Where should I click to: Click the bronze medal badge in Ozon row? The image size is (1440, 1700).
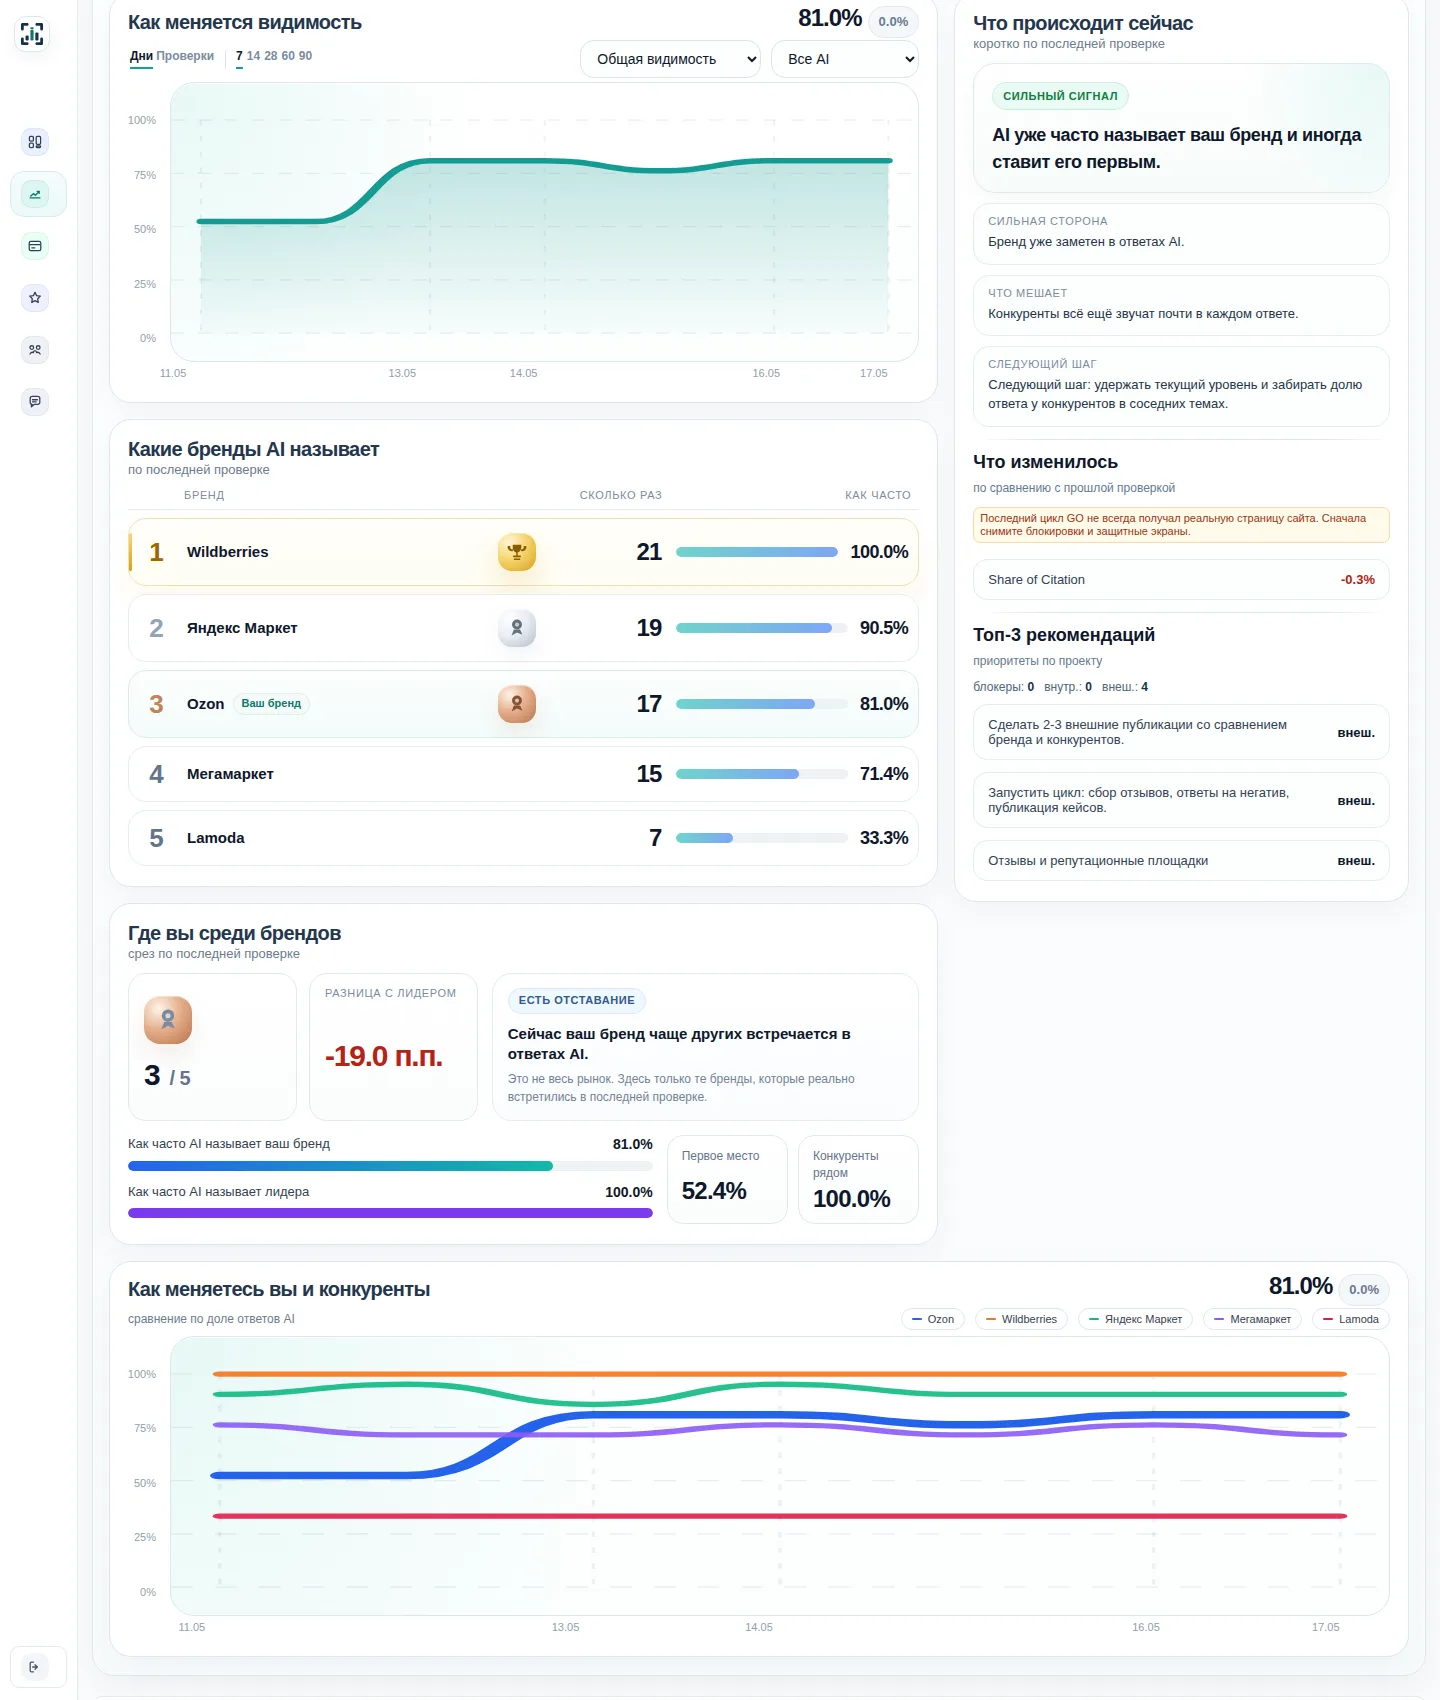pos(517,704)
